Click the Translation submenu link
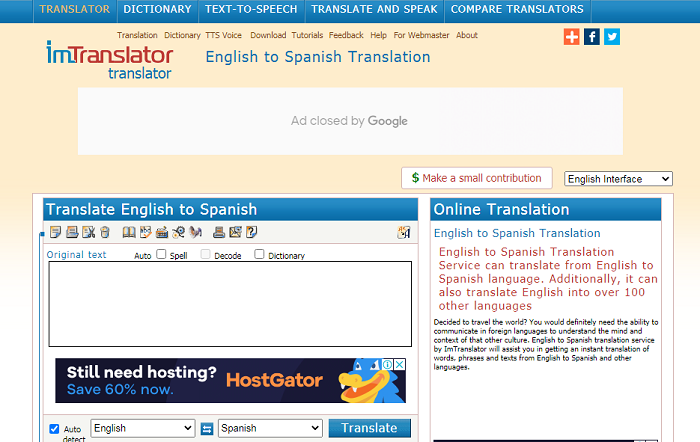Image resolution: width=700 pixels, height=442 pixels. [x=137, y=35]
